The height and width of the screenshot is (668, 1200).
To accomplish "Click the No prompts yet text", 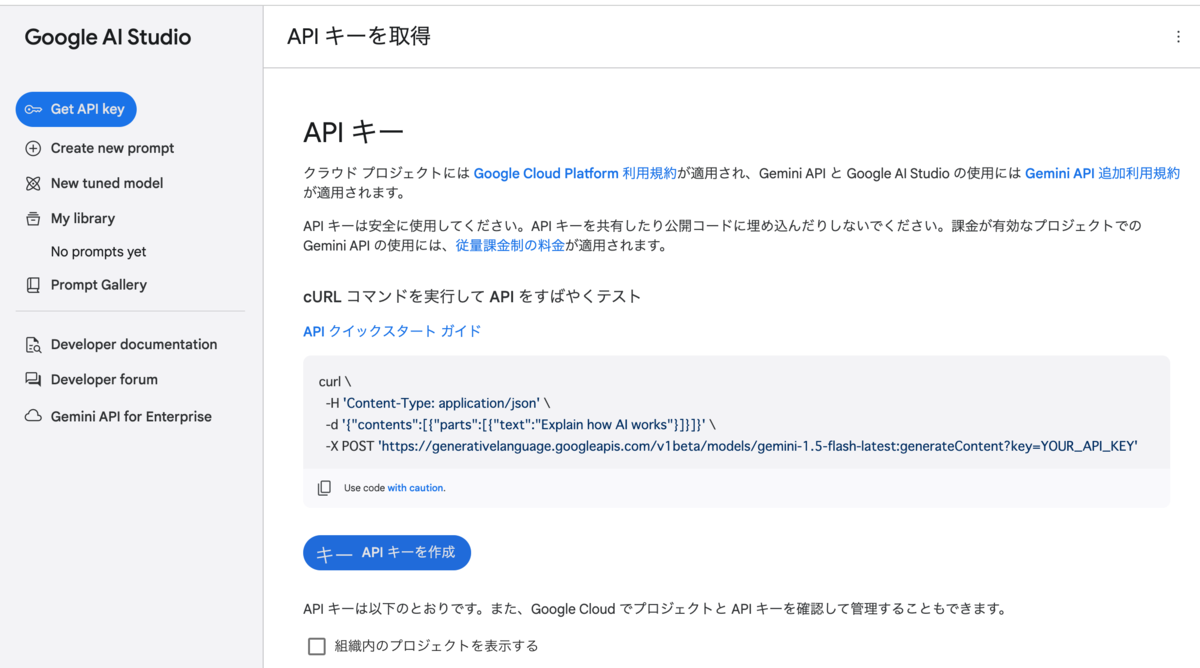I will pos(98,252).
